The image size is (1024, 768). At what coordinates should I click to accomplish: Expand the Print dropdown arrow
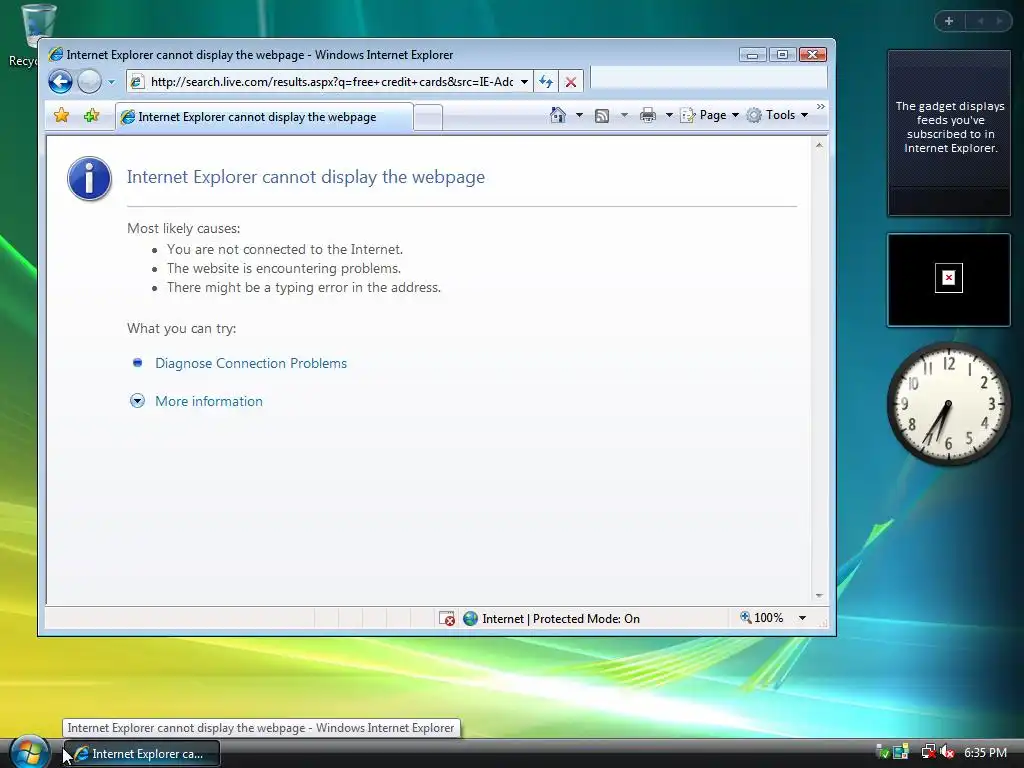coord(669,115)
